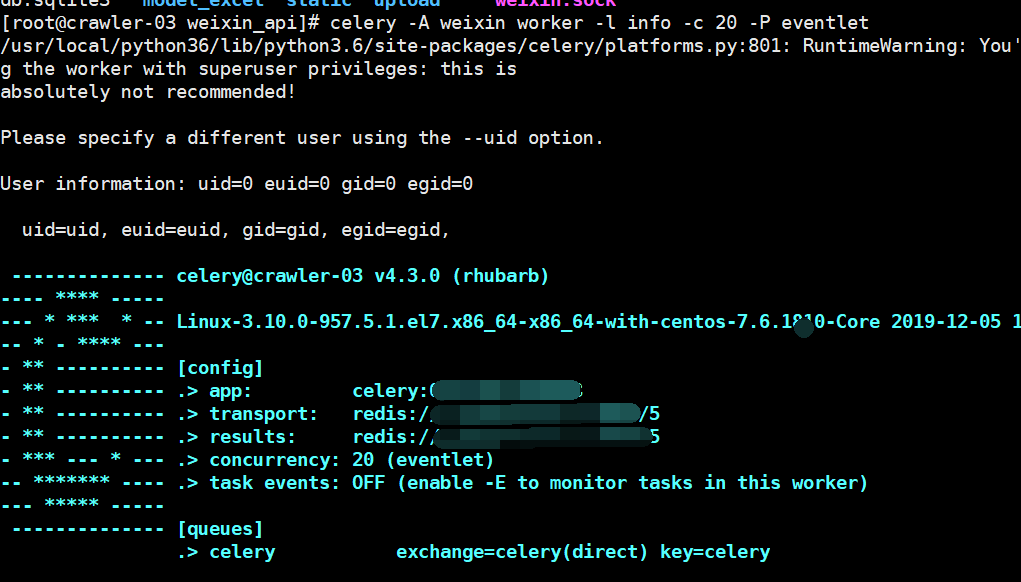Click the 'User information' line
Screen dimensions: 1021x582
tap(236, 183)
